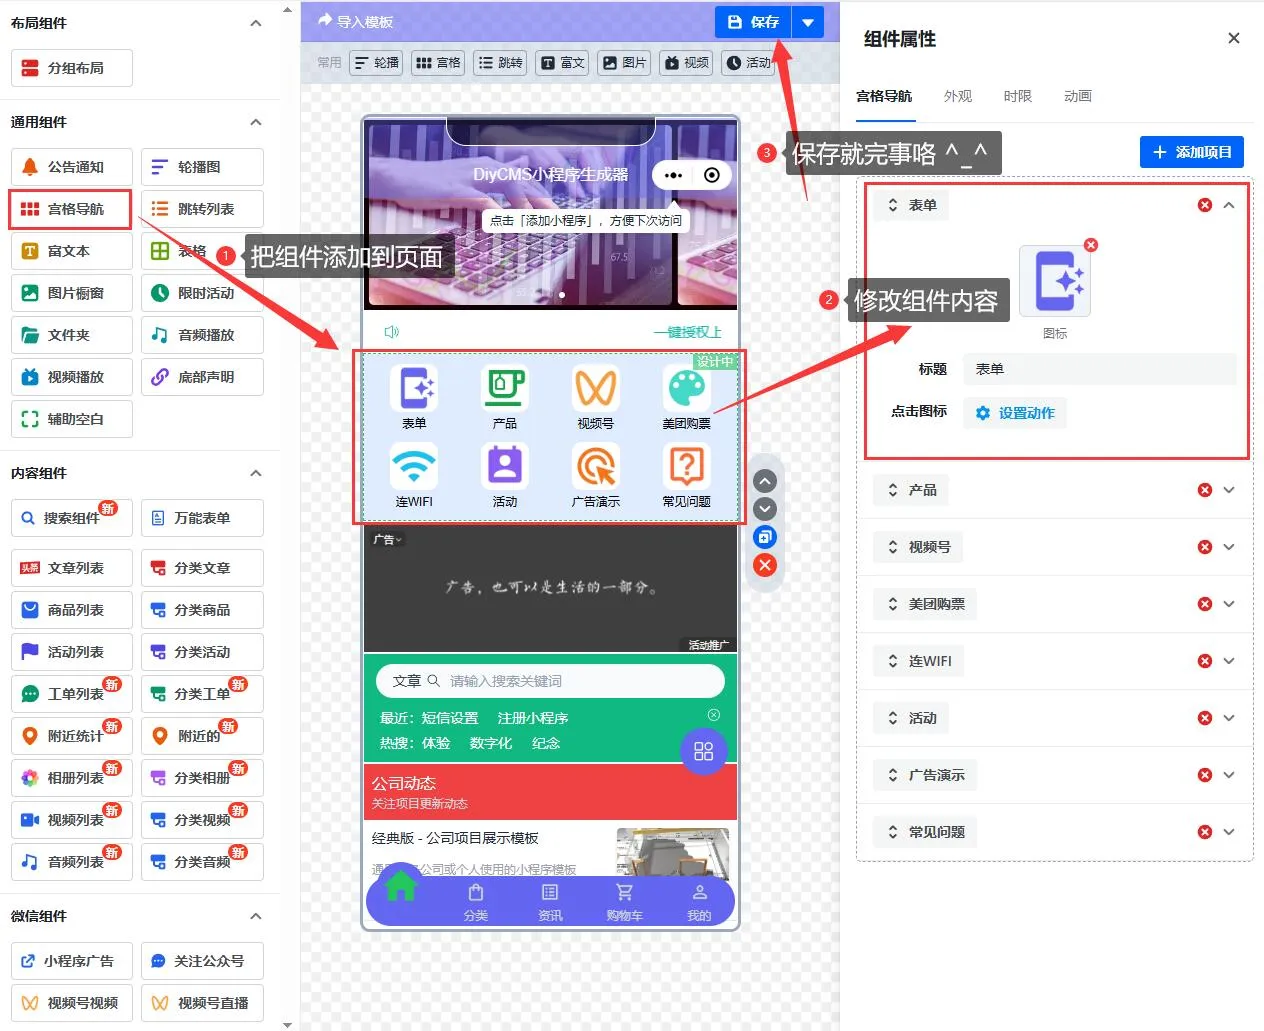This screenshot has height=1031, width=1264.
Task: Switch to the 外观 tab
Action: [x=957, y=96]
